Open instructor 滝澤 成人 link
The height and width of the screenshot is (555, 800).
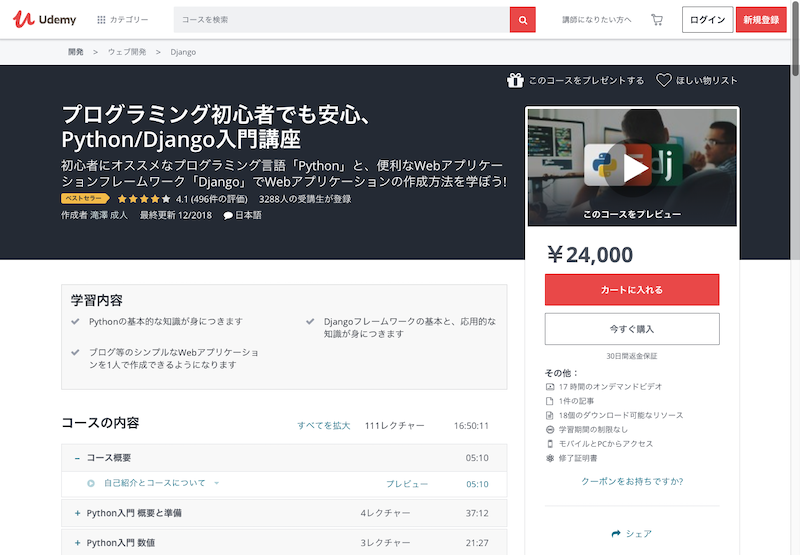[109, 215]
